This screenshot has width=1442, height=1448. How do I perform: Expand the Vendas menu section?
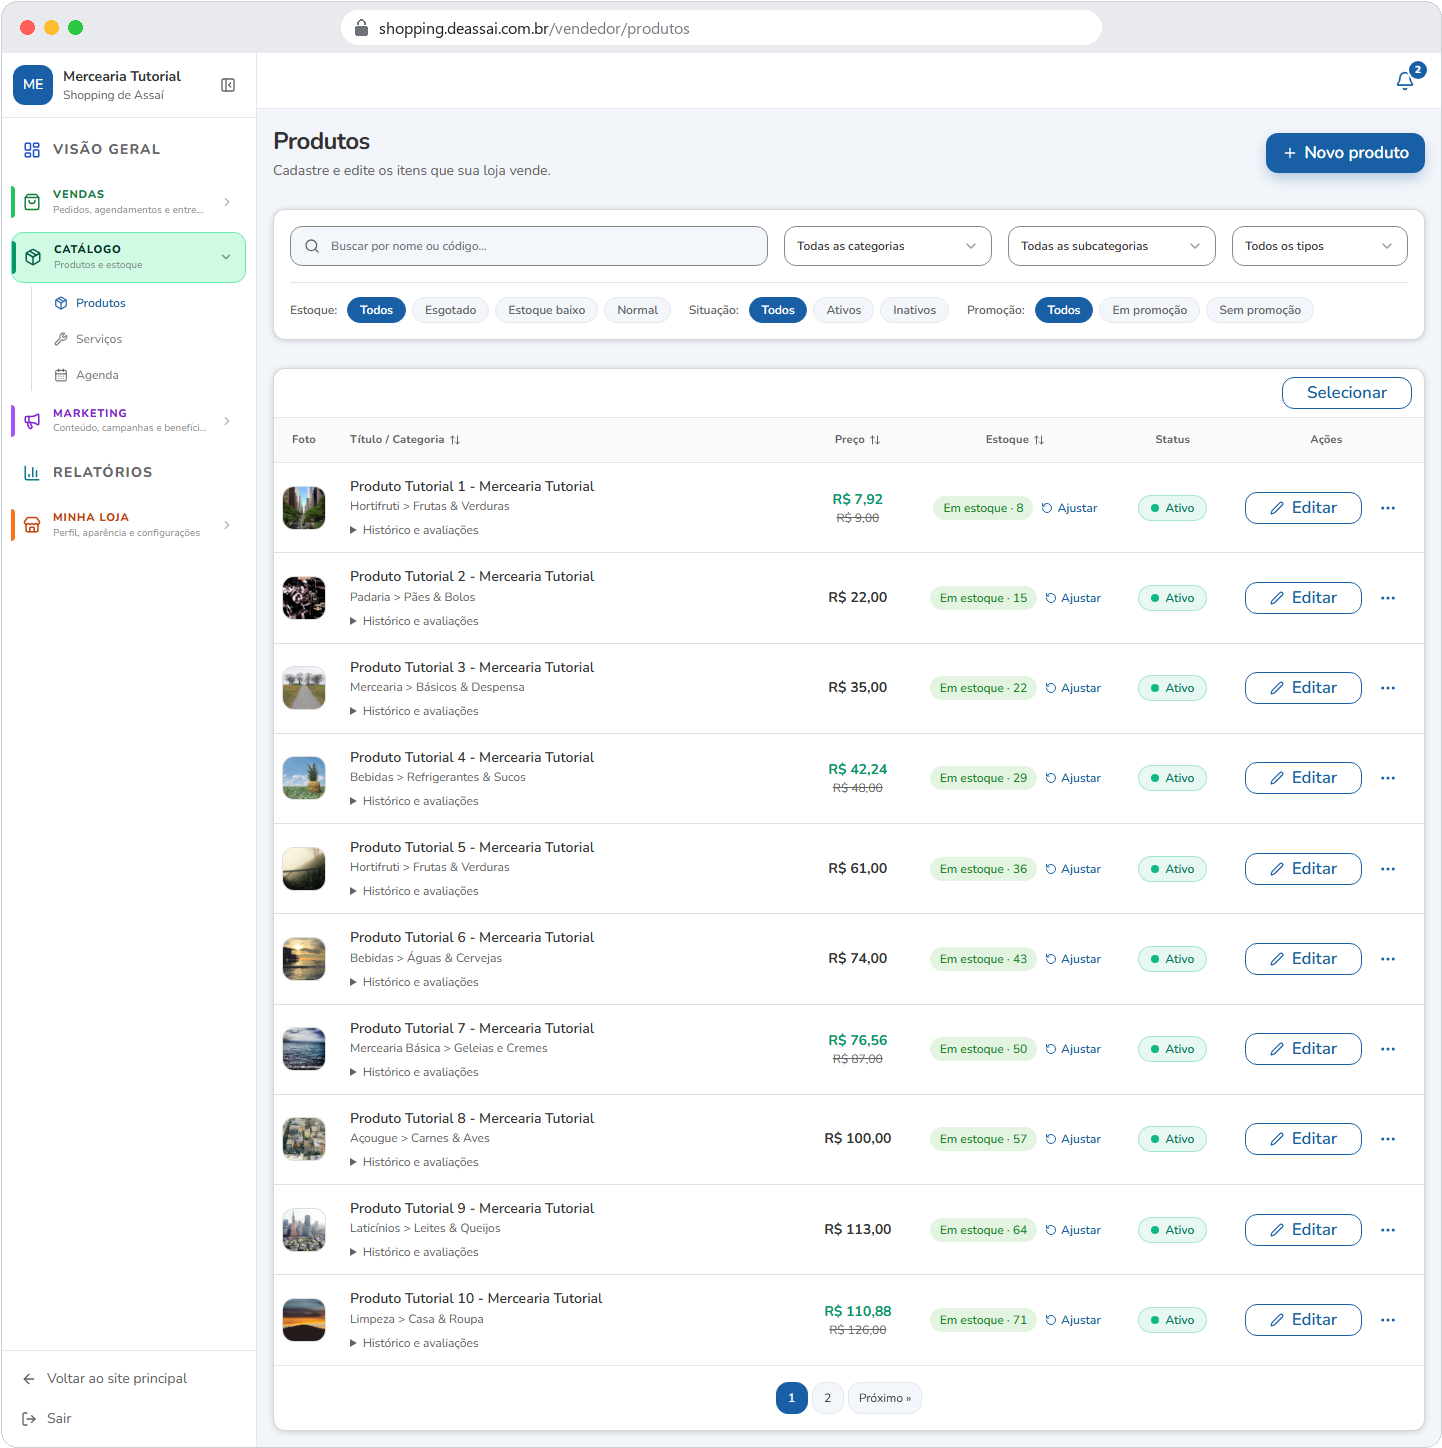pos(128,202)
